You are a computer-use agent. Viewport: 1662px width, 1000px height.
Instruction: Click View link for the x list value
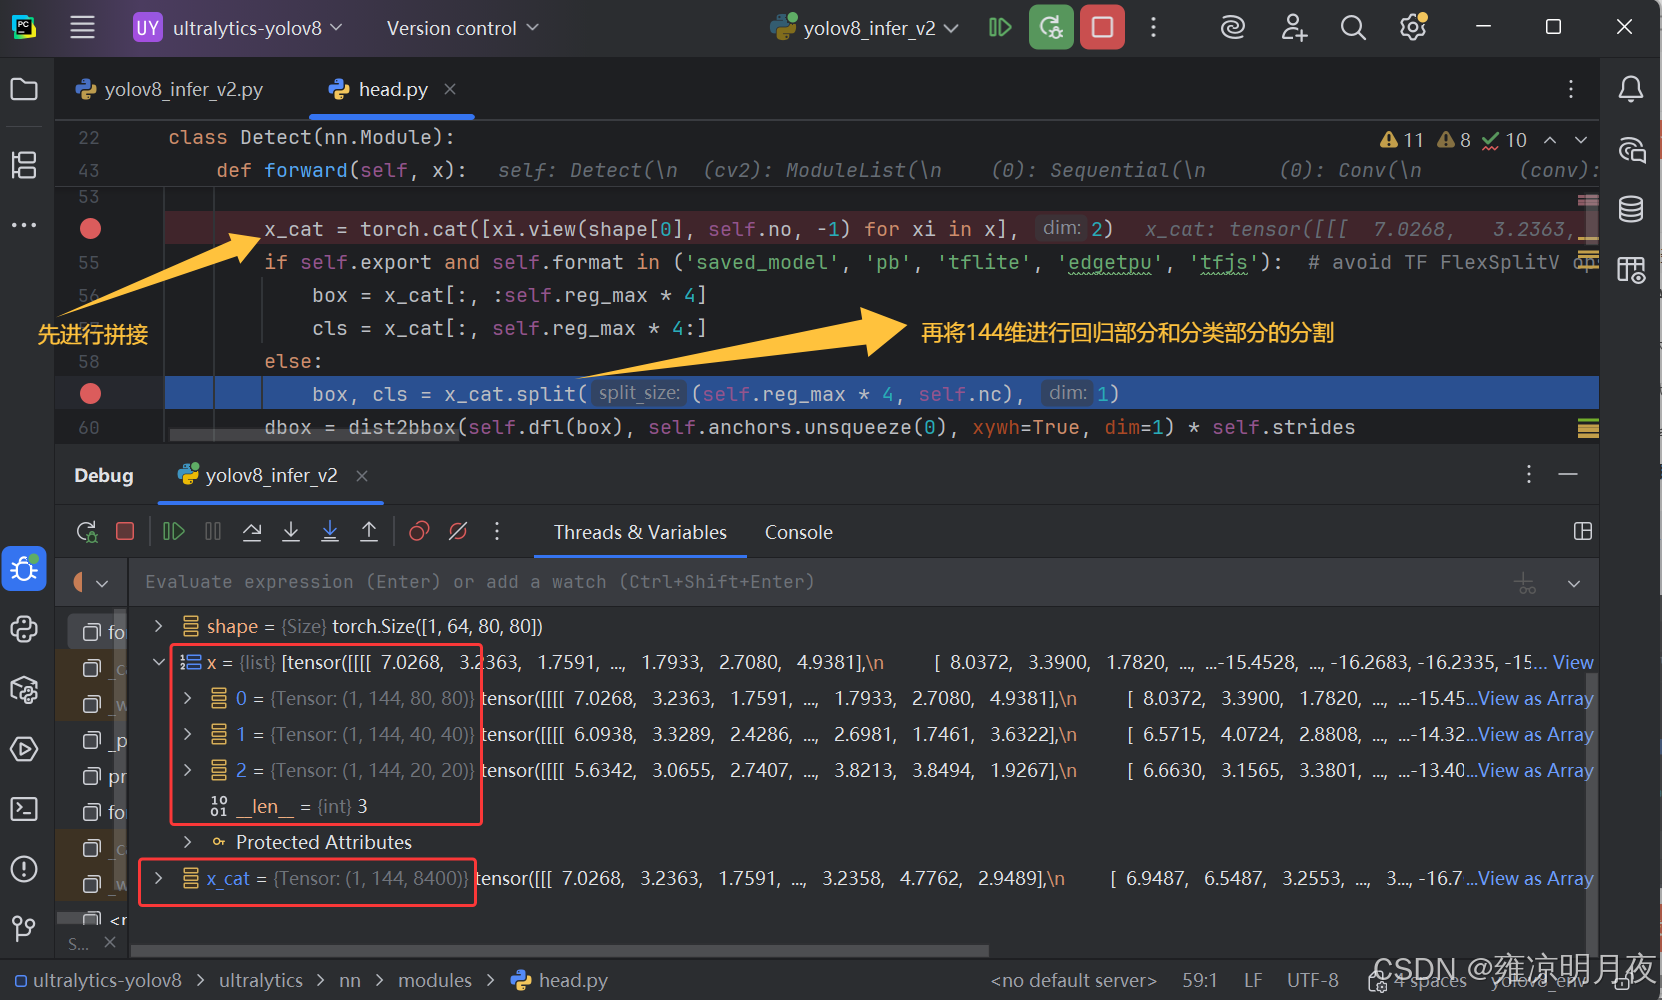(1573, 662)
